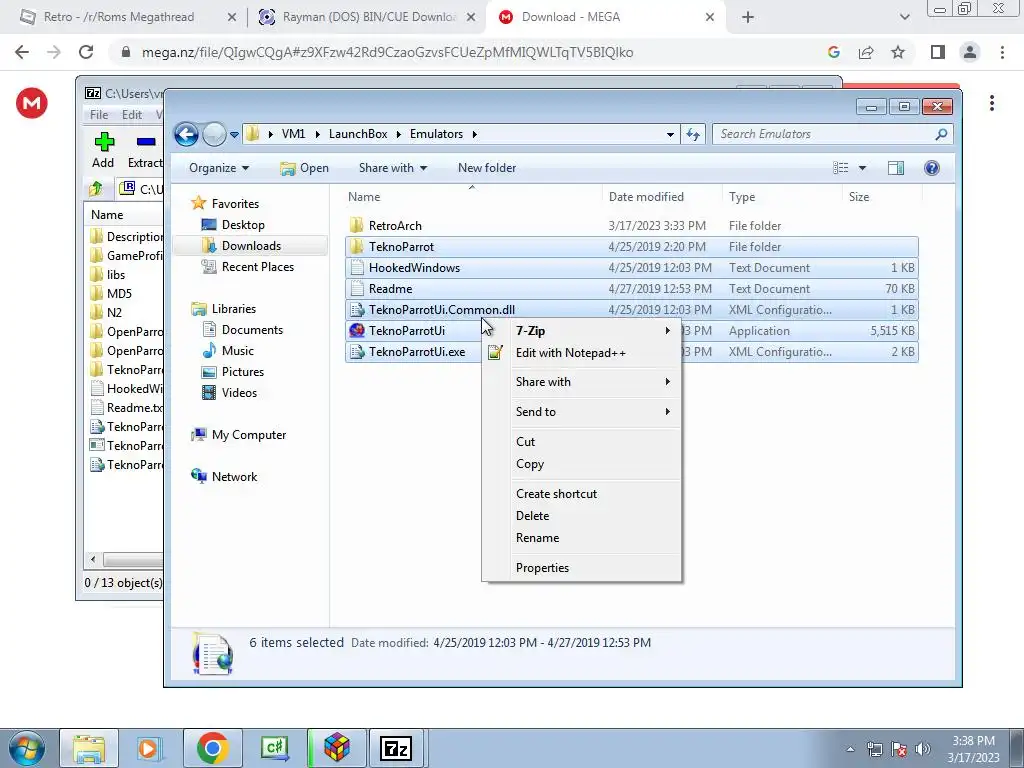Select the TeknoParrot folder
Image resolution: width=1024 pixels, height=768 pixels.
pos(632,247)
